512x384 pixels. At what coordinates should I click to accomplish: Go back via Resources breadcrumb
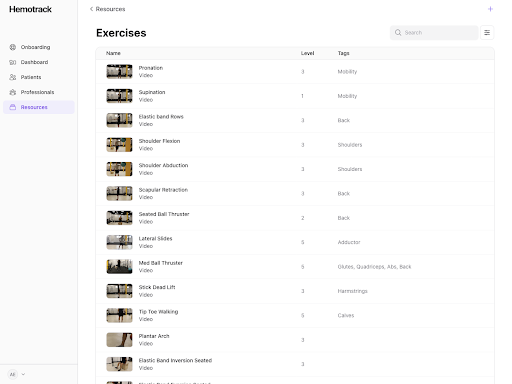point(107,9)
